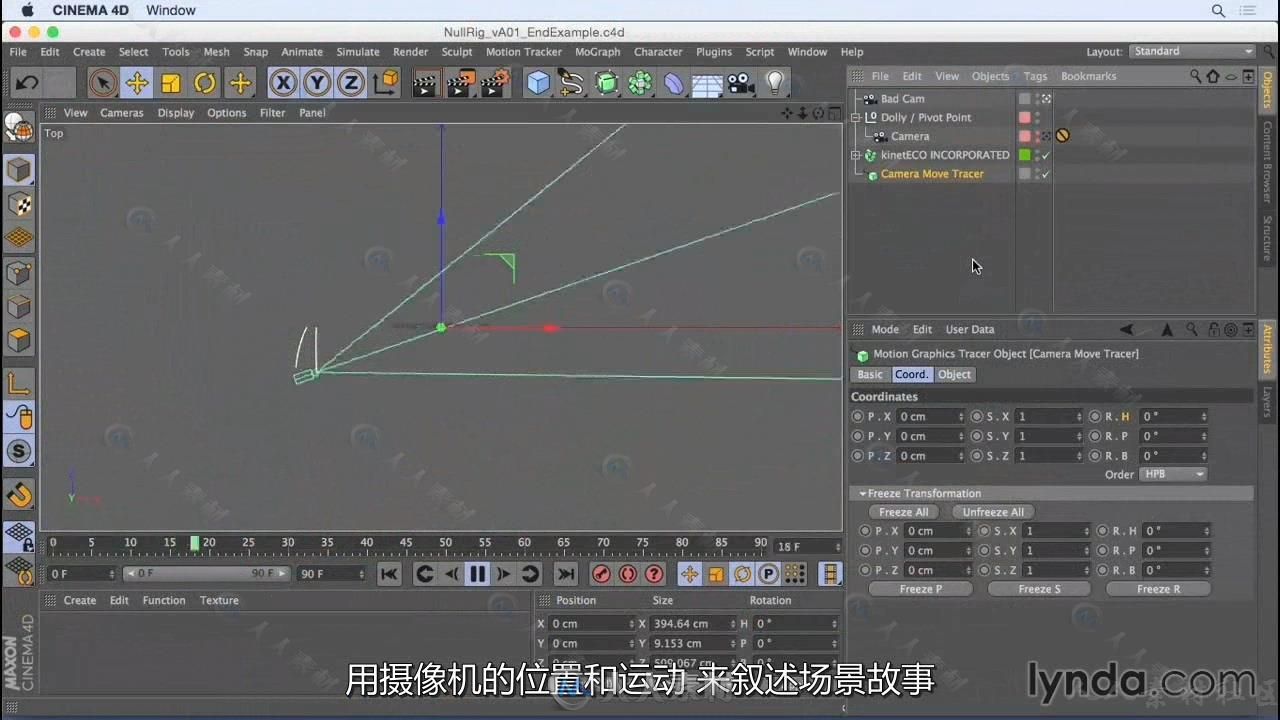
Task: Select the Bad Cam object
Action: (902, 99)
